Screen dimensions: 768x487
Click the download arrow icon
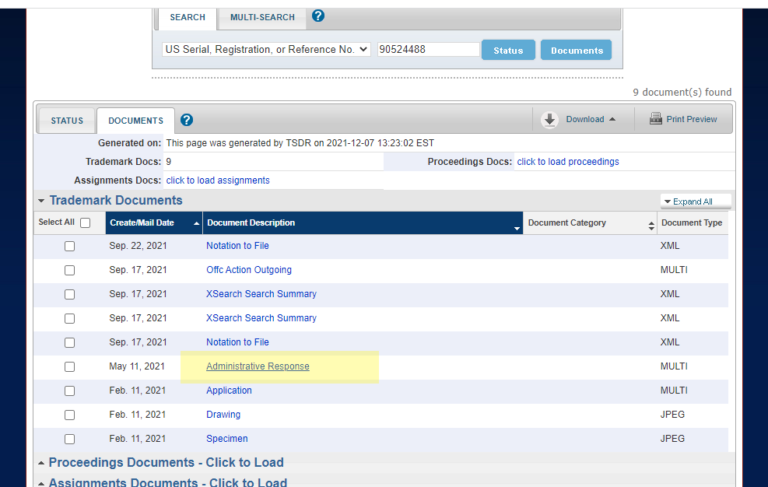[x=550, y=120]
